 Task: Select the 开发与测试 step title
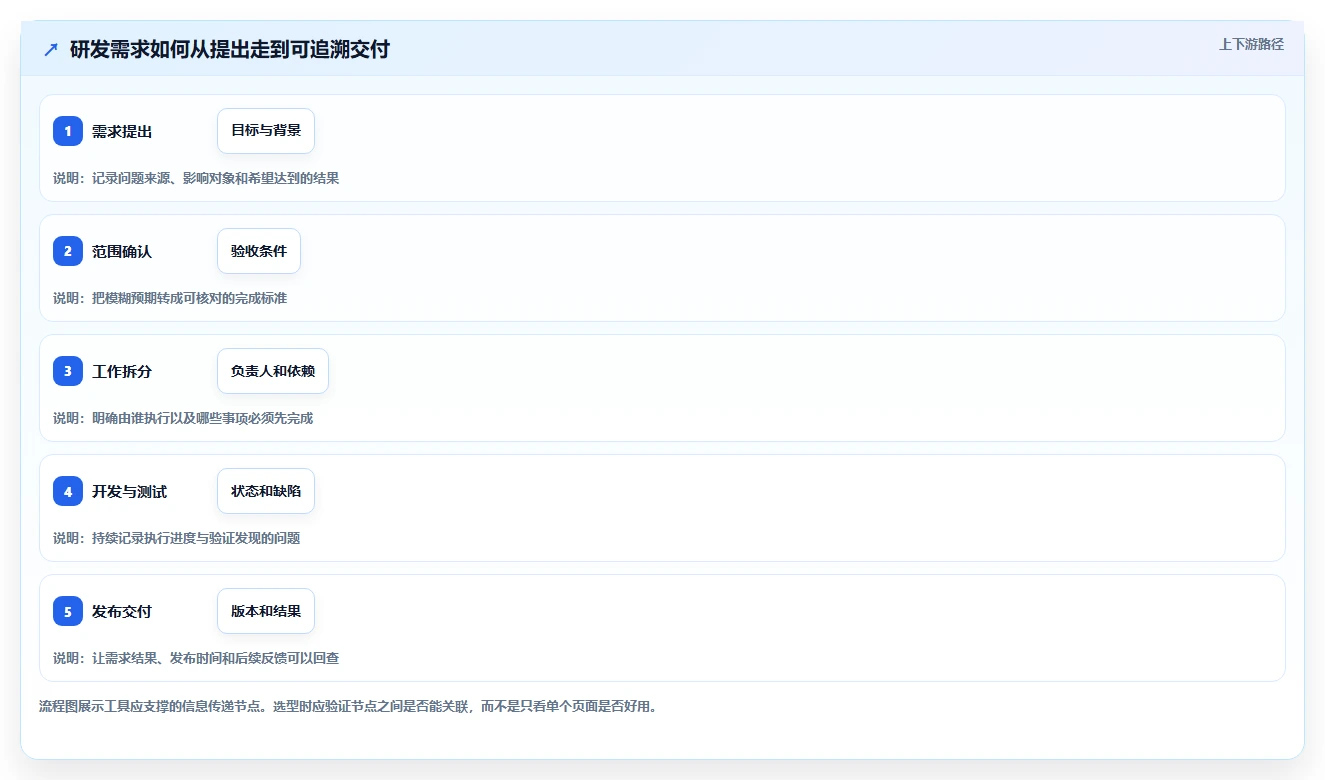[130, 492]
